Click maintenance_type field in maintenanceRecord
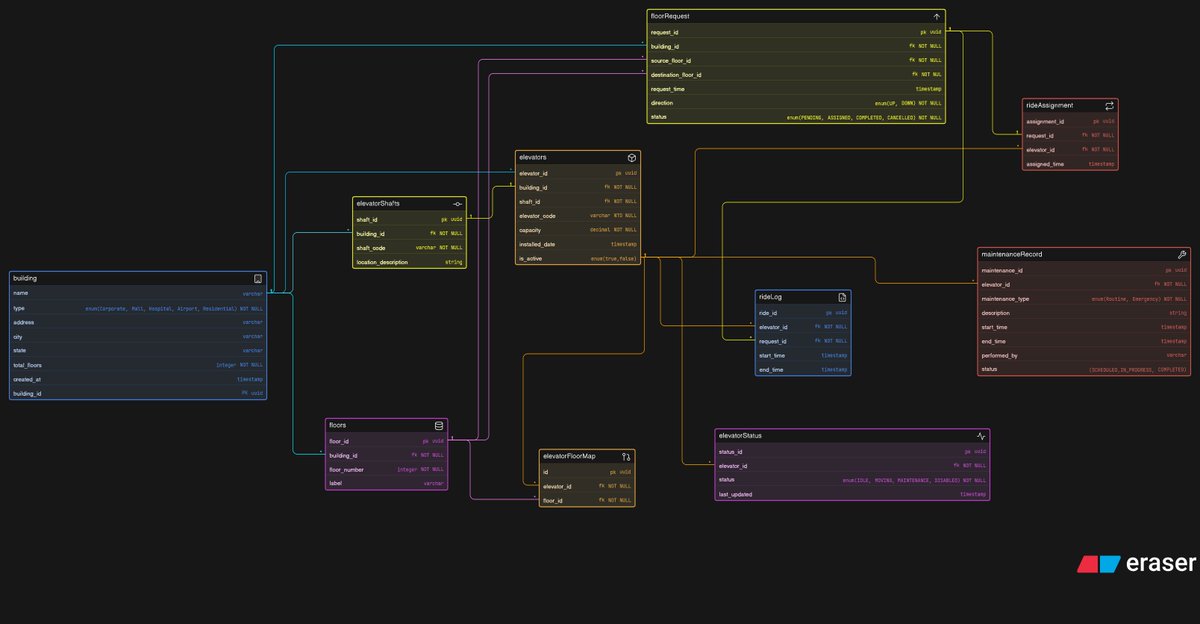 tap(1084, 298)
